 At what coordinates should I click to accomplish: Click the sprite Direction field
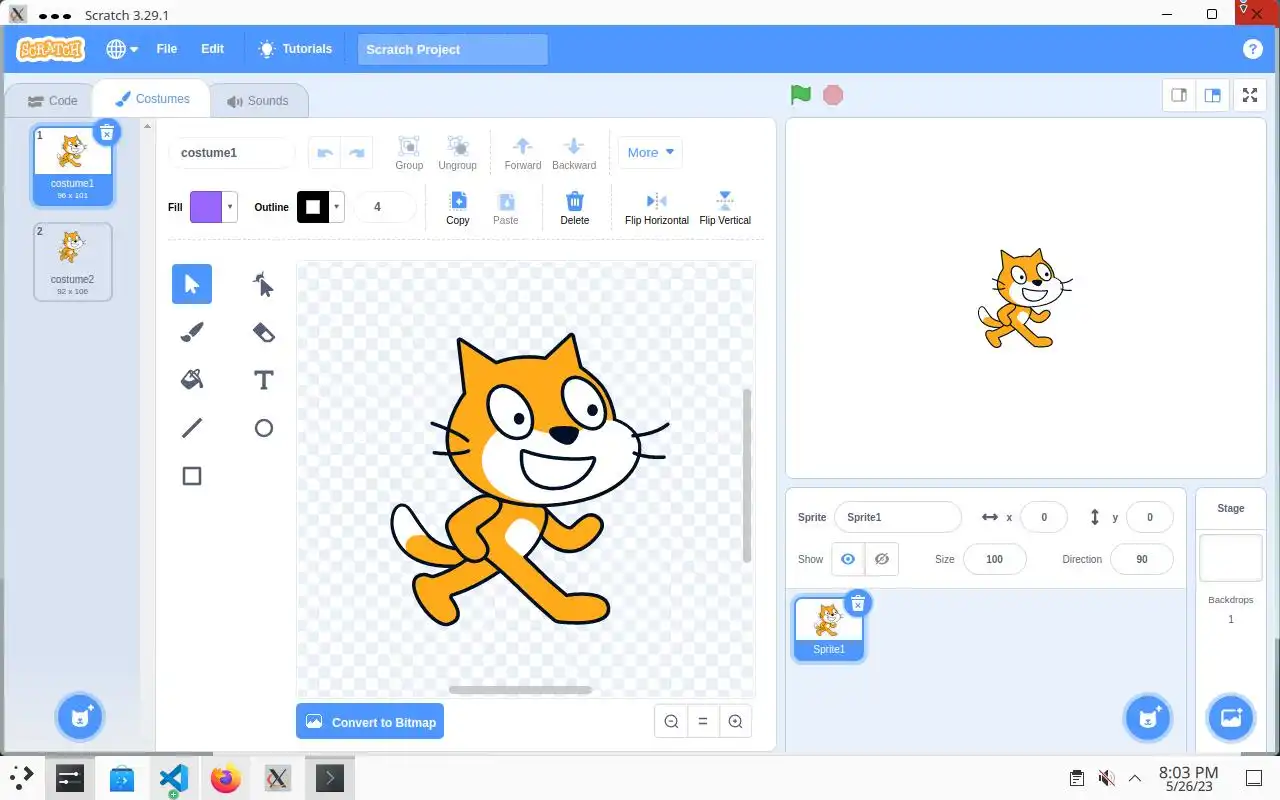pyautogui.click(x=1142, y=559)
